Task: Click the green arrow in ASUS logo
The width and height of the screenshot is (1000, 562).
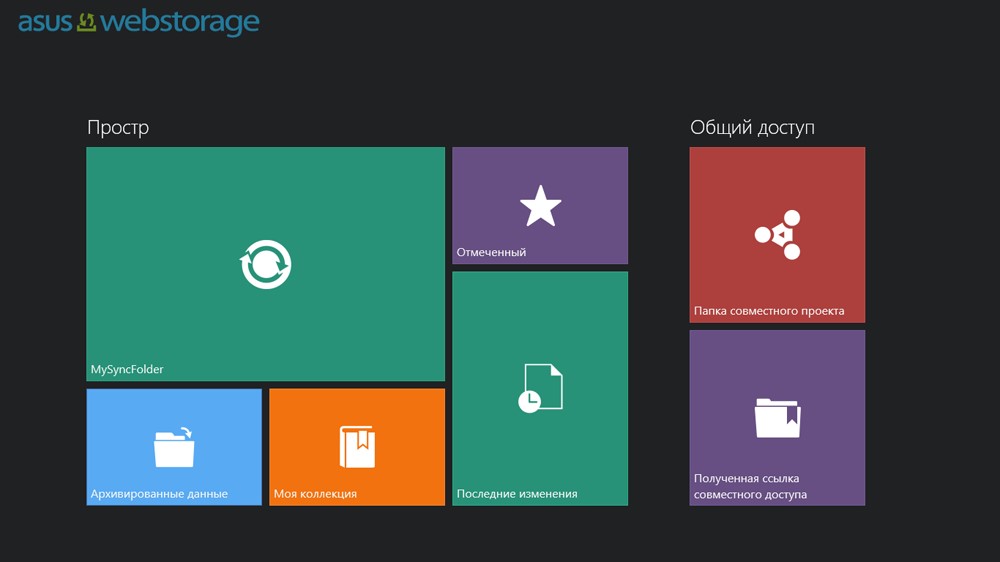Action: (86, 22)
